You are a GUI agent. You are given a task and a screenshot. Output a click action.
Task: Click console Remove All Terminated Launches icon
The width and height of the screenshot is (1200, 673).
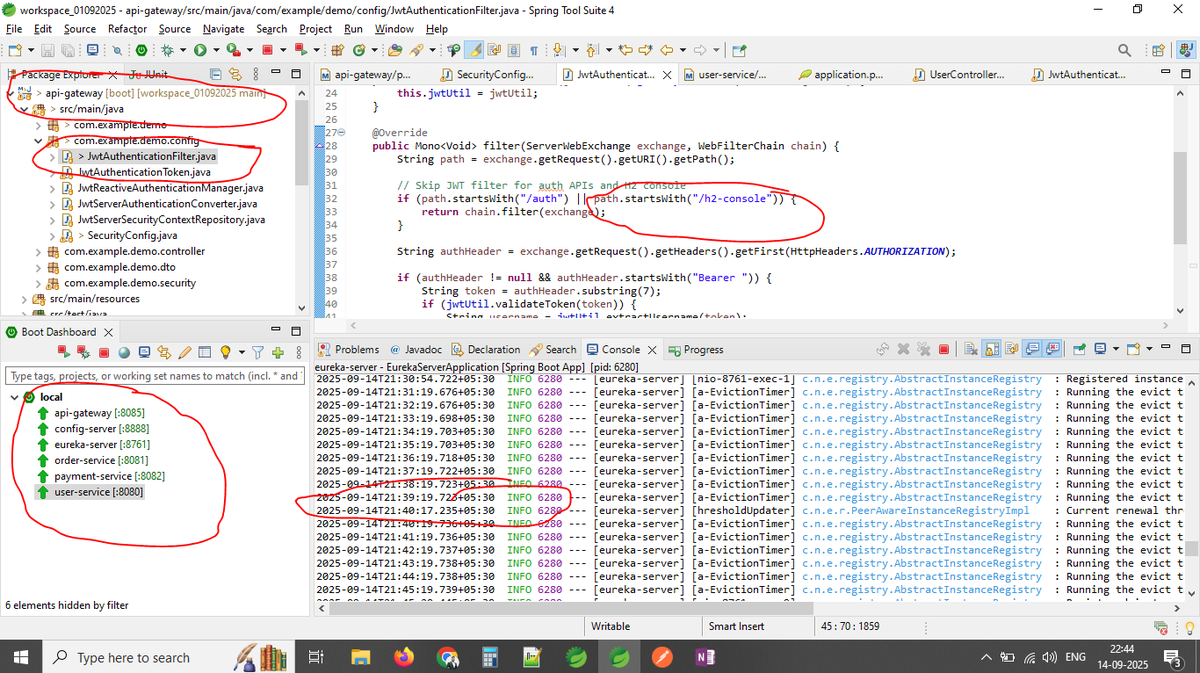924,350
